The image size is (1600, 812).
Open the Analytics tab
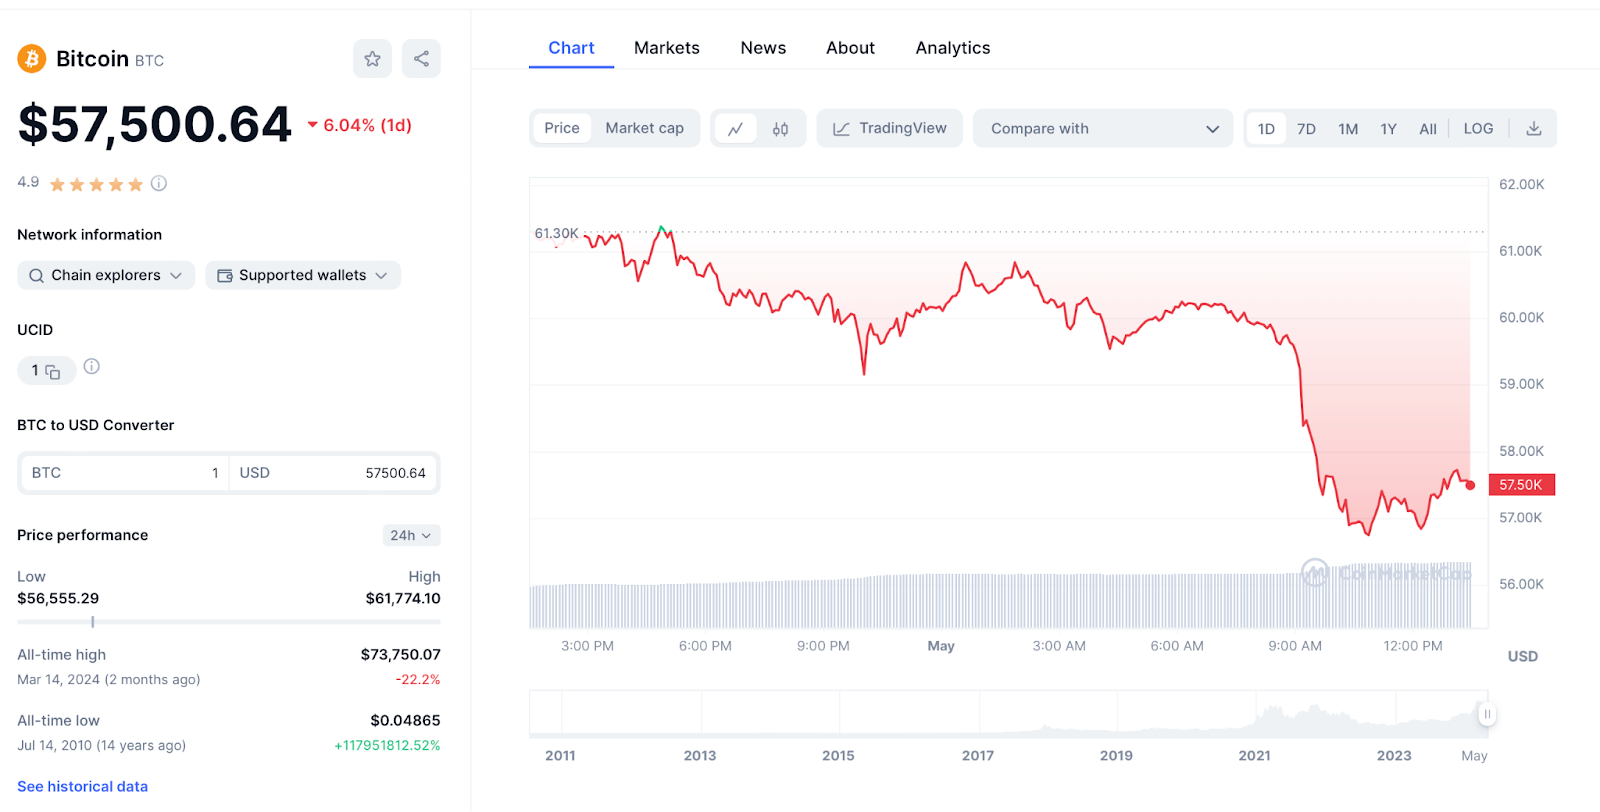[x=953, y=48]
